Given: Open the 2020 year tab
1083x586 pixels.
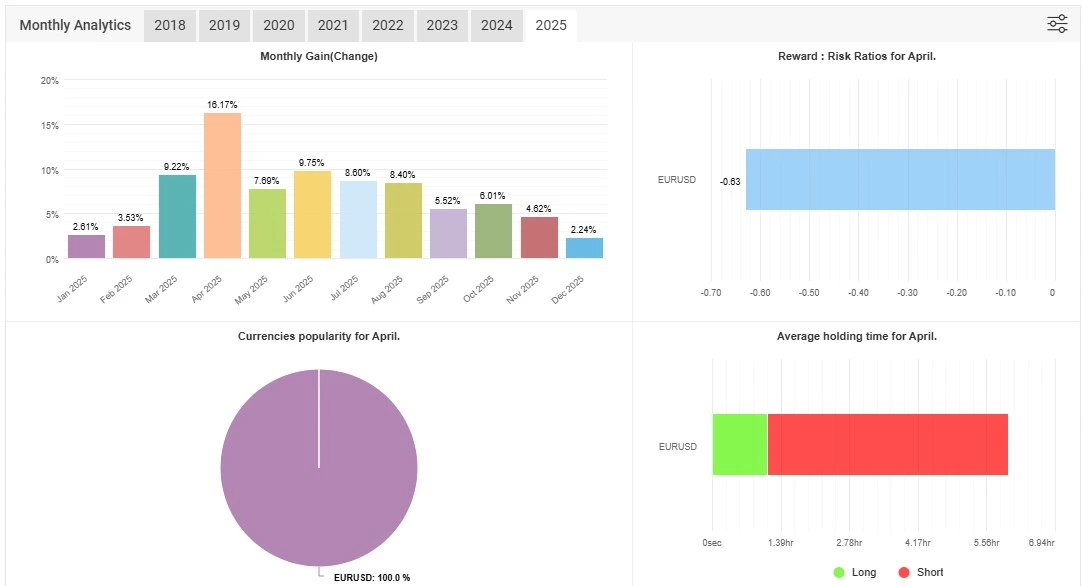Looking at the screenshot, I should coord(278,26).
